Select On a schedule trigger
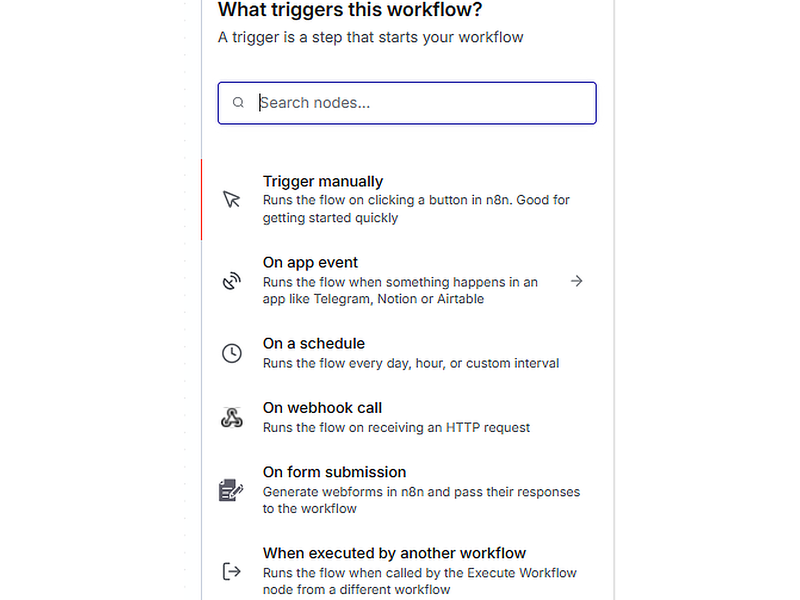Screen dimensions: 800x600 tap(408, 353)
